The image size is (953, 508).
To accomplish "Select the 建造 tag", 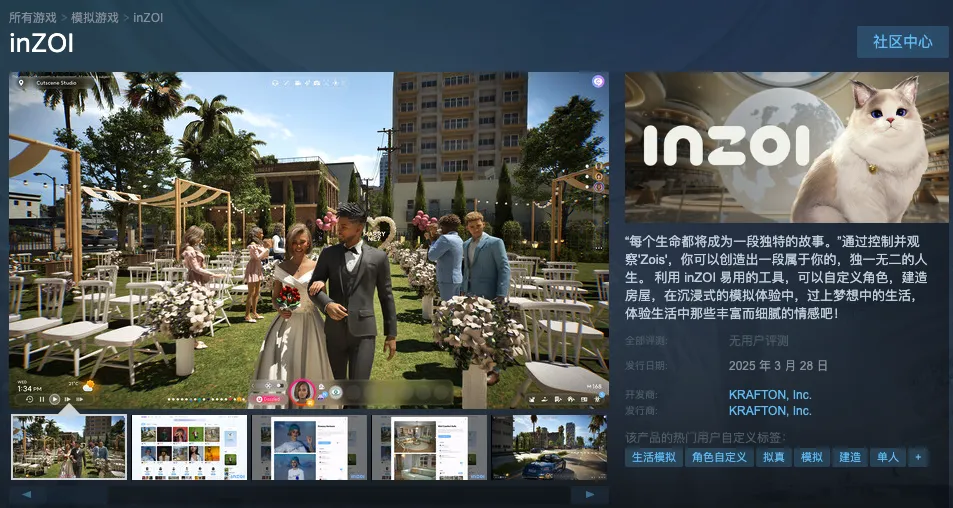I will point(850,457).
